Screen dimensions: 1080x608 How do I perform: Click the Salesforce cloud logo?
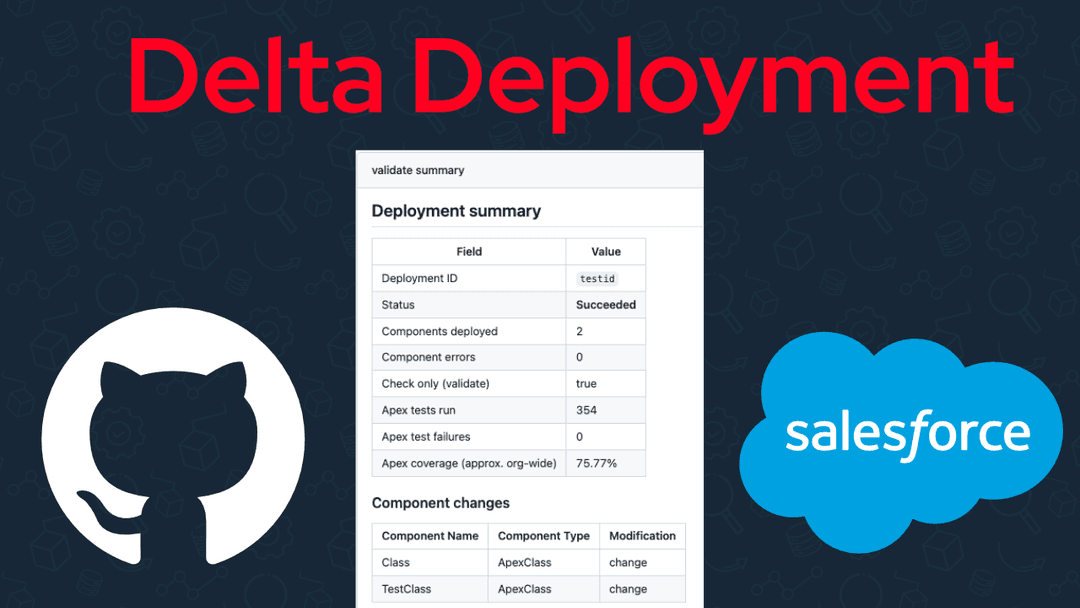point(901,441)
